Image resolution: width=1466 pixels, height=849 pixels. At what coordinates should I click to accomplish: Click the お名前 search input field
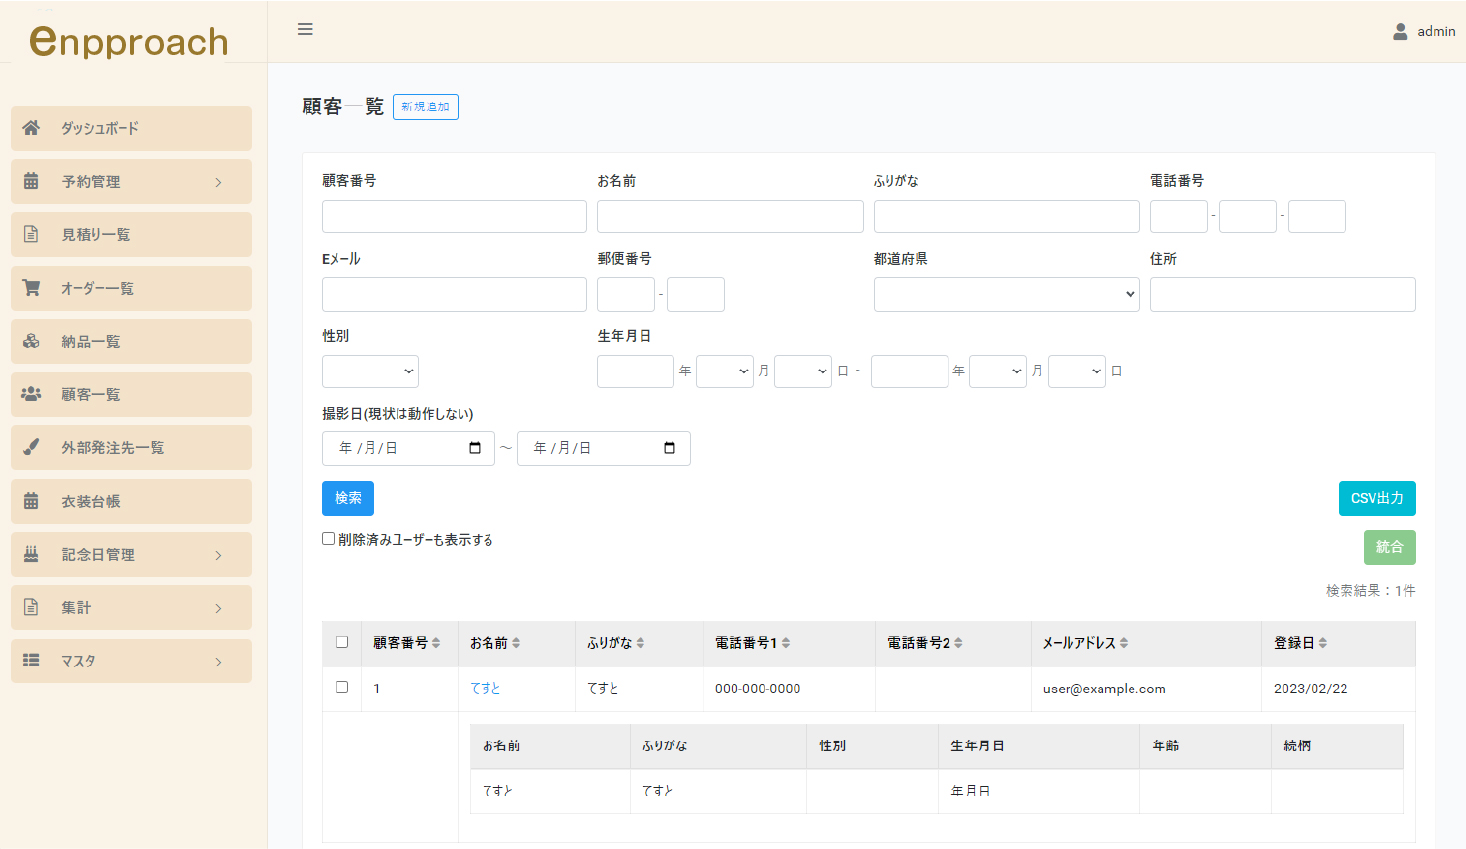click(730, 217)
